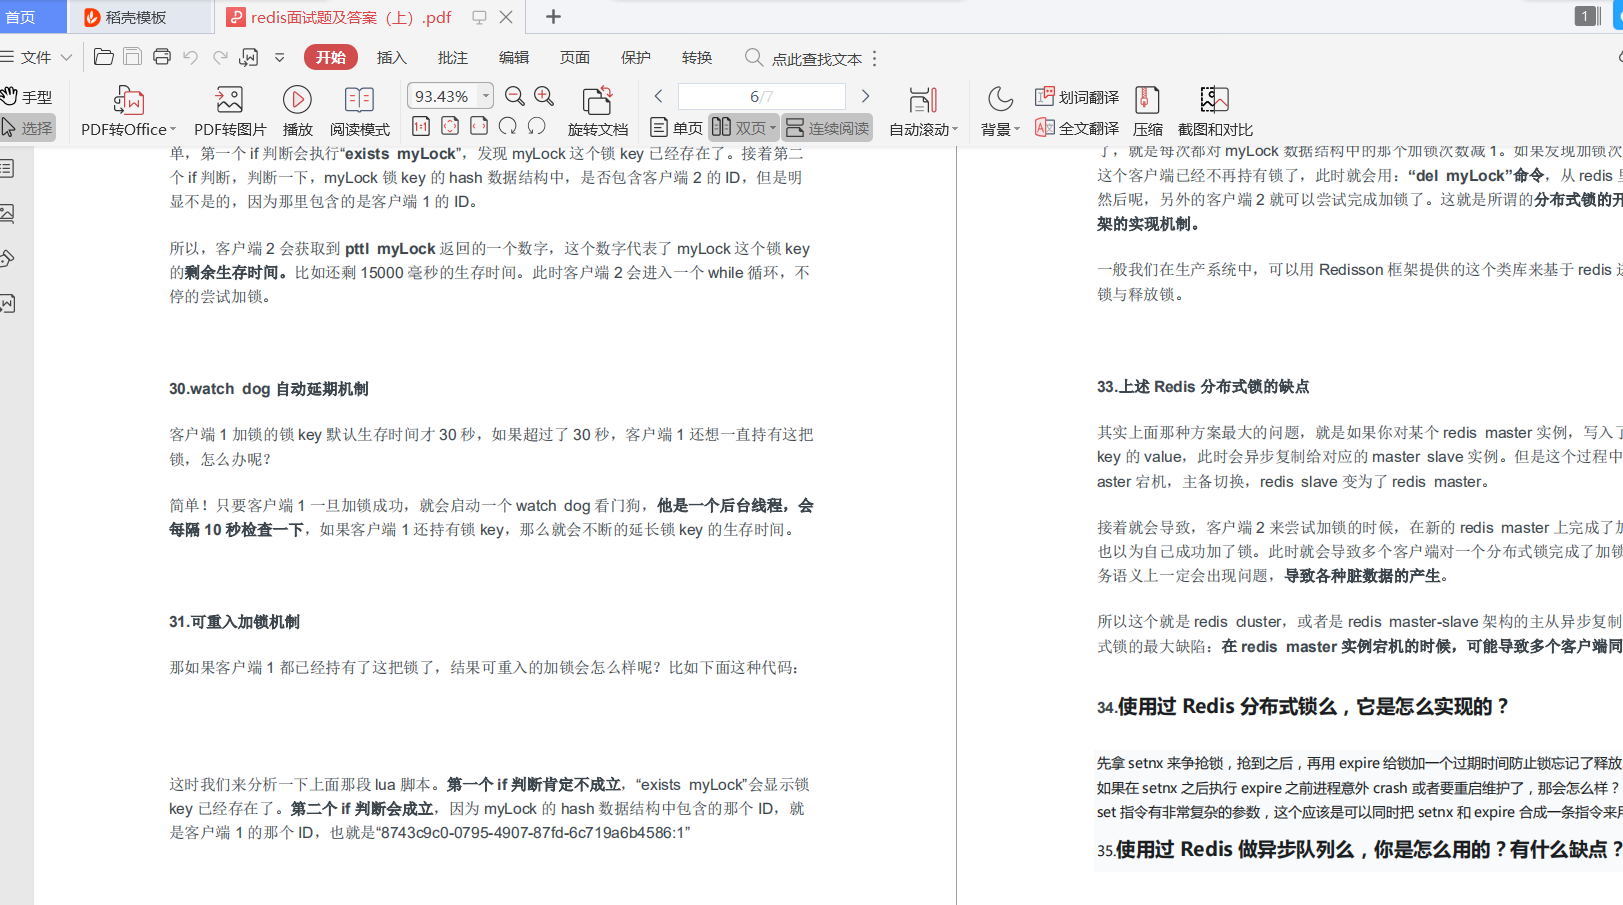
Task: Open the 页面 page tab
Action: coord(575,58)
